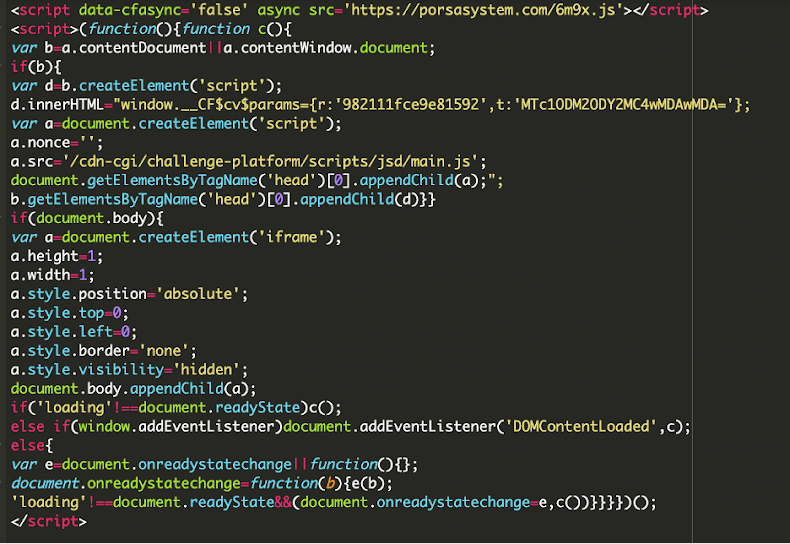Viewport: 790px width, 544px height.
Task: Click the 982111fce9e81592 parameter value
Action: (x=411, y=105)
